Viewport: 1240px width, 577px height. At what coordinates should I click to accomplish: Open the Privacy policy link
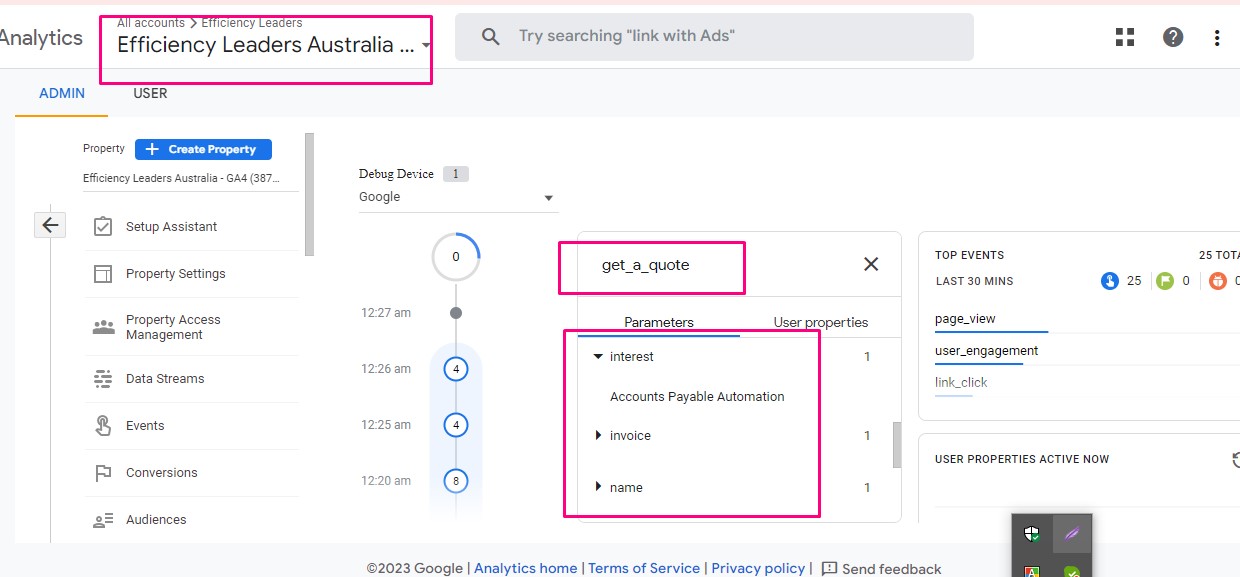tap(758, 568)
